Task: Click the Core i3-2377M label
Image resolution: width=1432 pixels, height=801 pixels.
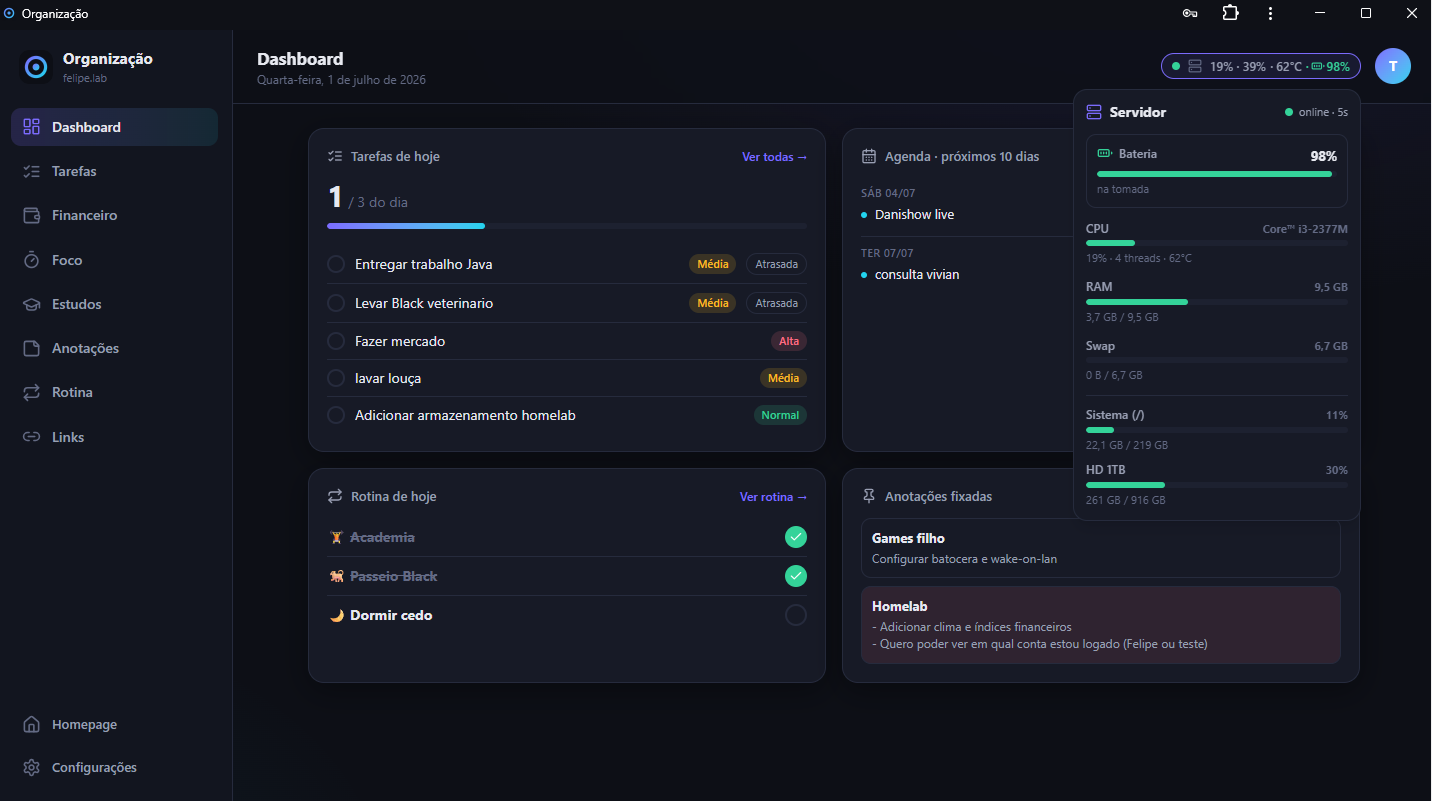Action: 1305,229
